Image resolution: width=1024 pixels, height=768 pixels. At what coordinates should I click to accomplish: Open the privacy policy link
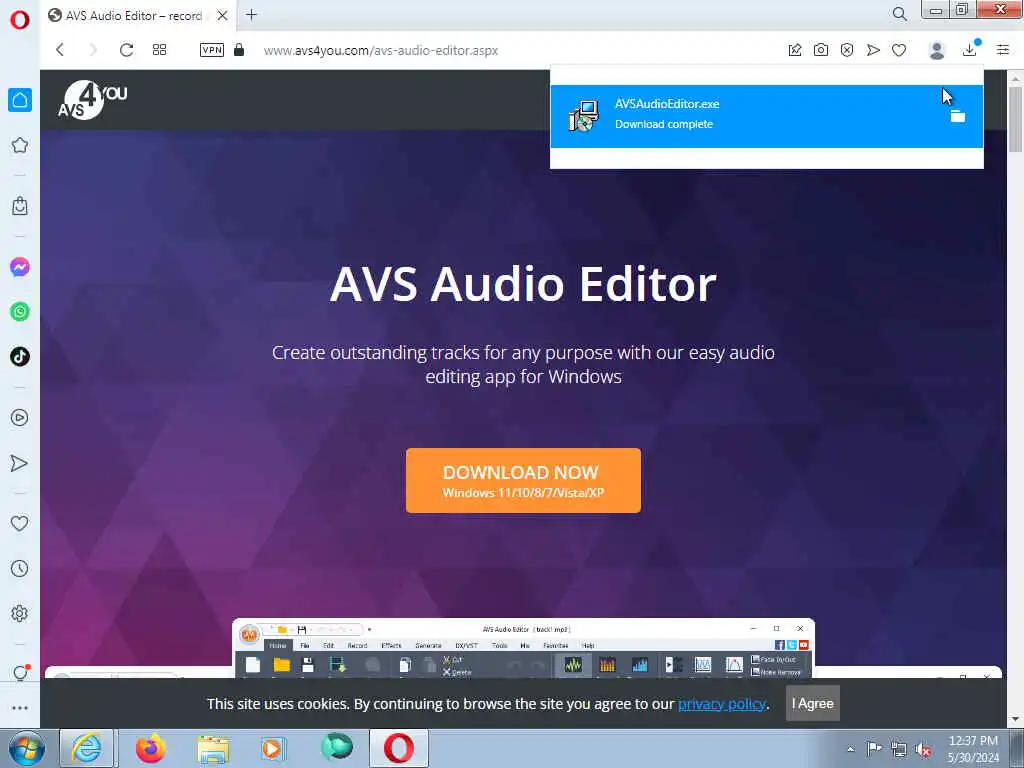point(722,703)
